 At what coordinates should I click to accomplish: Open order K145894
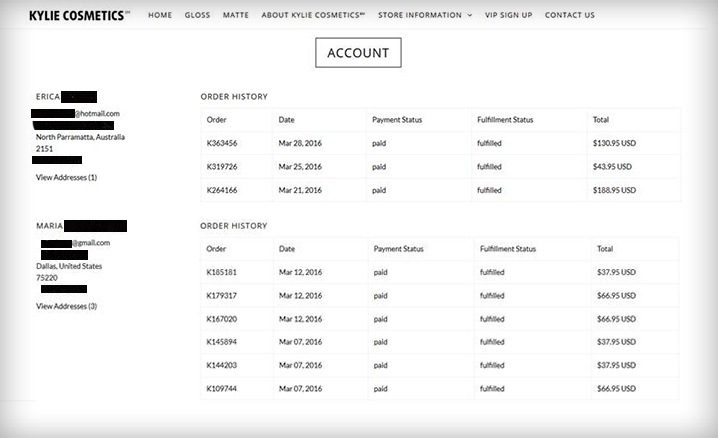coord(221,342)
